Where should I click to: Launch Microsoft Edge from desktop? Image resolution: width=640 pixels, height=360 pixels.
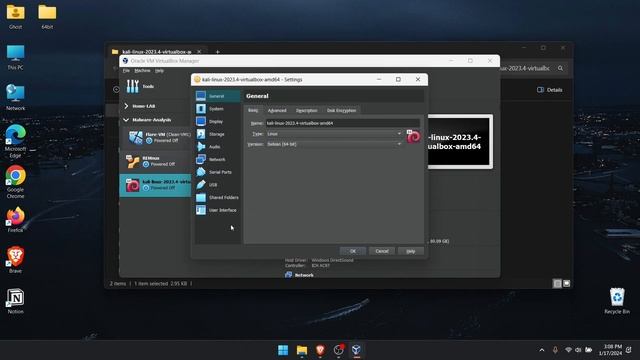click(16, 141)
